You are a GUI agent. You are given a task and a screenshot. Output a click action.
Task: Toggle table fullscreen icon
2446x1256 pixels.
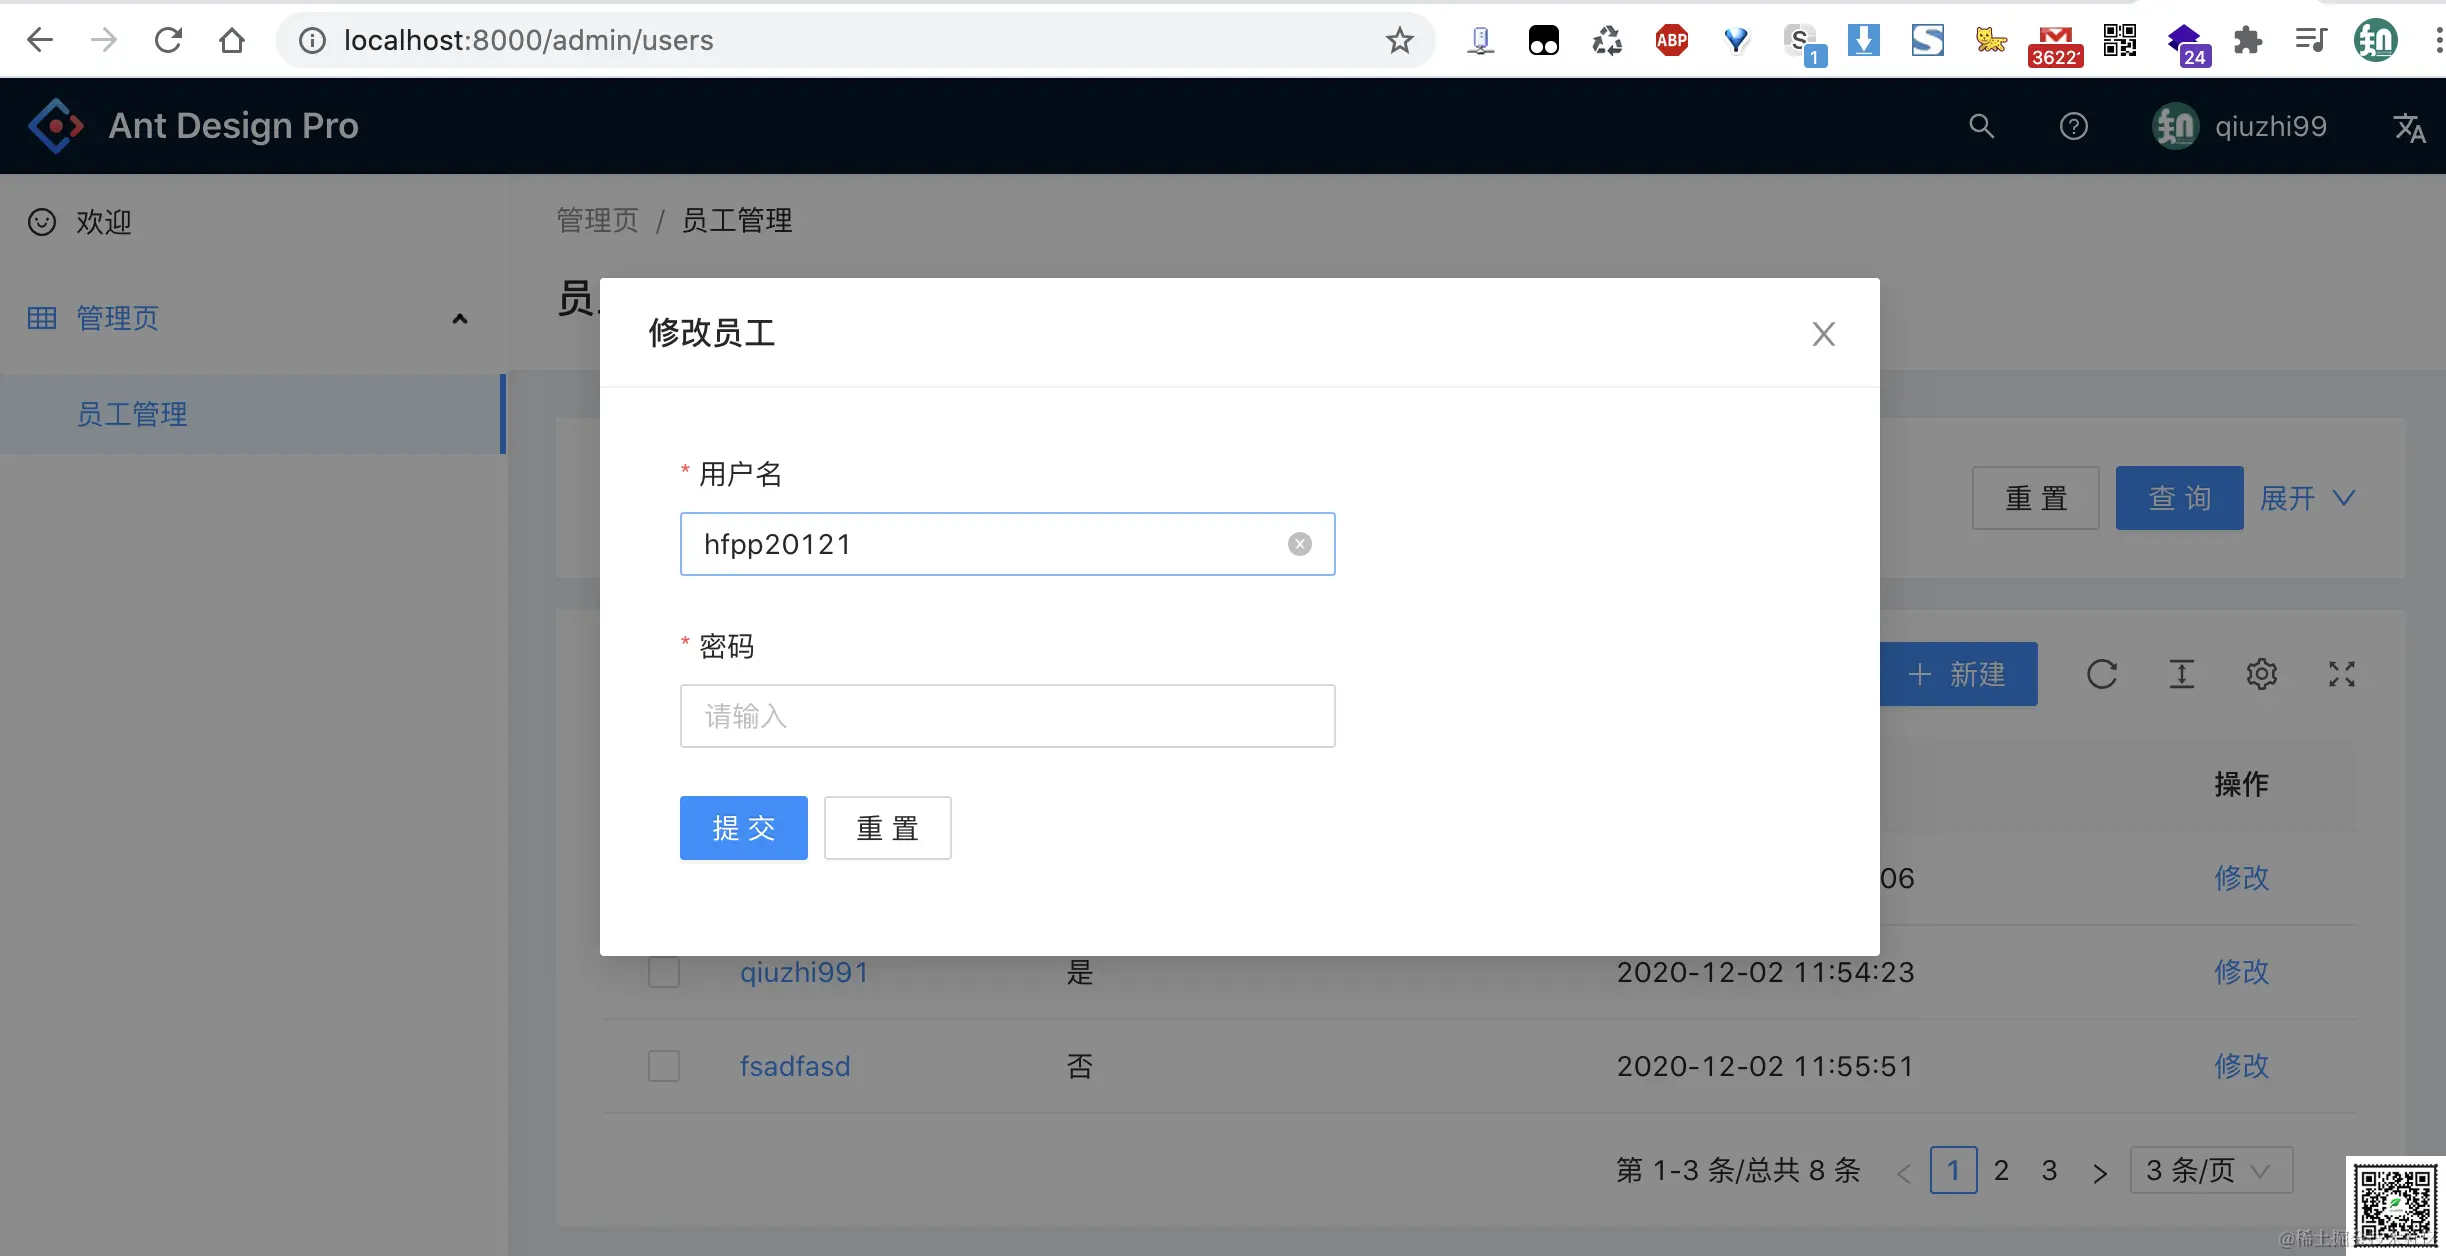(x=2341, y=674)
